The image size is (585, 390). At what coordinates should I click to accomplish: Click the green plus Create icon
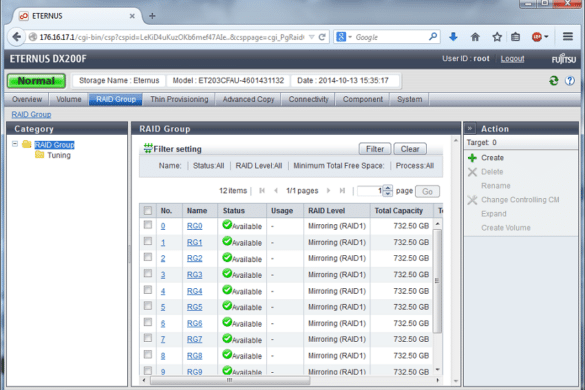[x=472, y=158]
